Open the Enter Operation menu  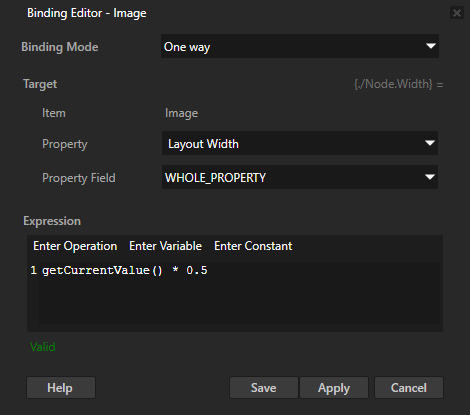click(75, 246)
